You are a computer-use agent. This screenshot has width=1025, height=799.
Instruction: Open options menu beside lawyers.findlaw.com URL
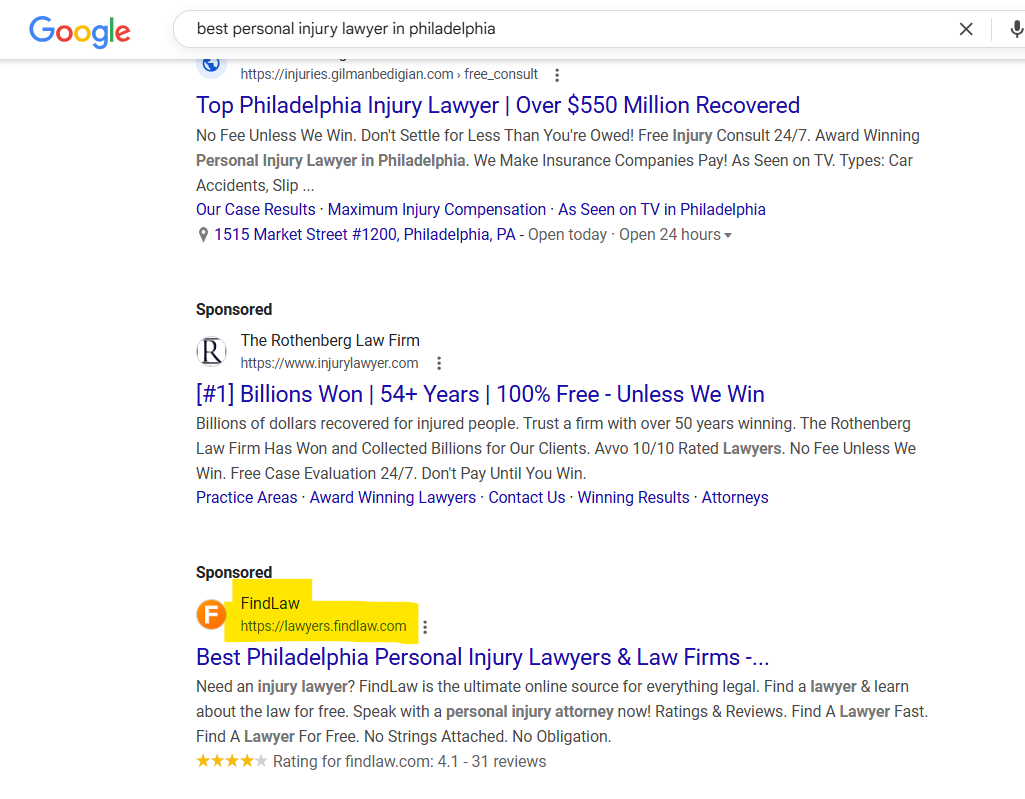425,627
